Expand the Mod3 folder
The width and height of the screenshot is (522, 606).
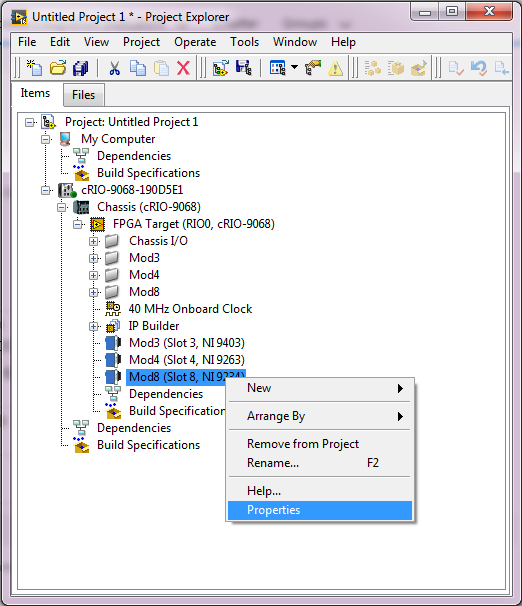click(93, 258)
